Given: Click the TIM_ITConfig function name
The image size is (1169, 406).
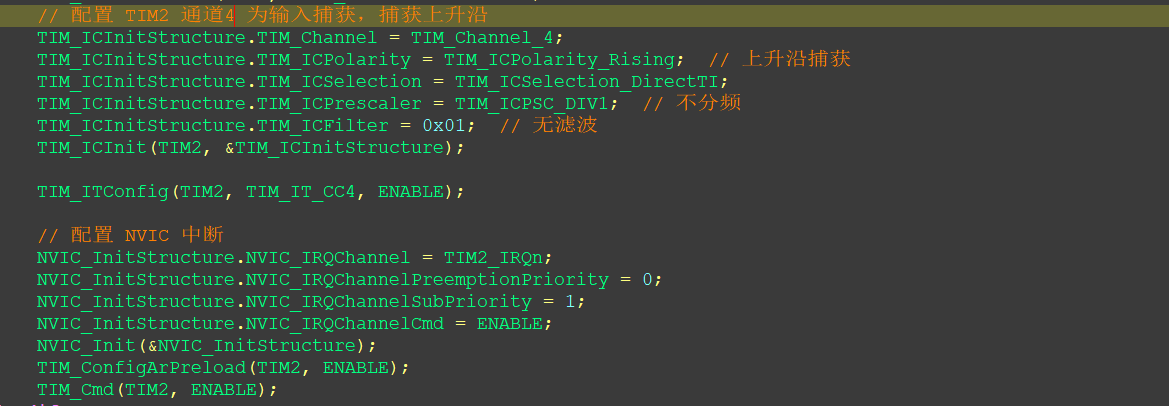Looking at the screenshot, I should [x=103, y=191].
